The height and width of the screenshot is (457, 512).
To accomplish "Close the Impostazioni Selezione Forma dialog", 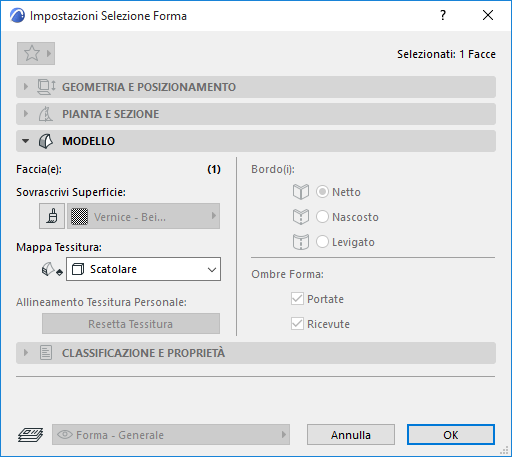I will pos(488,15).
